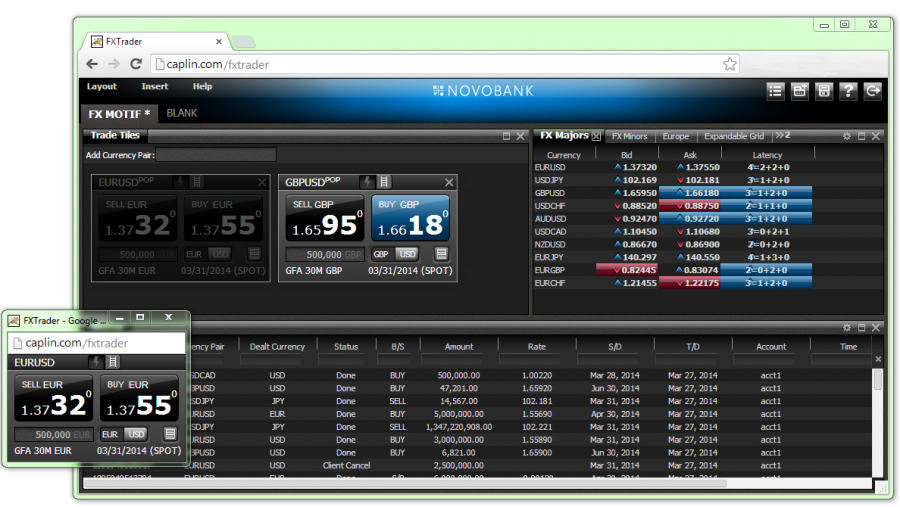
Task: Click BUY GBP 1.6618 price button
Action: coord(410,218)
